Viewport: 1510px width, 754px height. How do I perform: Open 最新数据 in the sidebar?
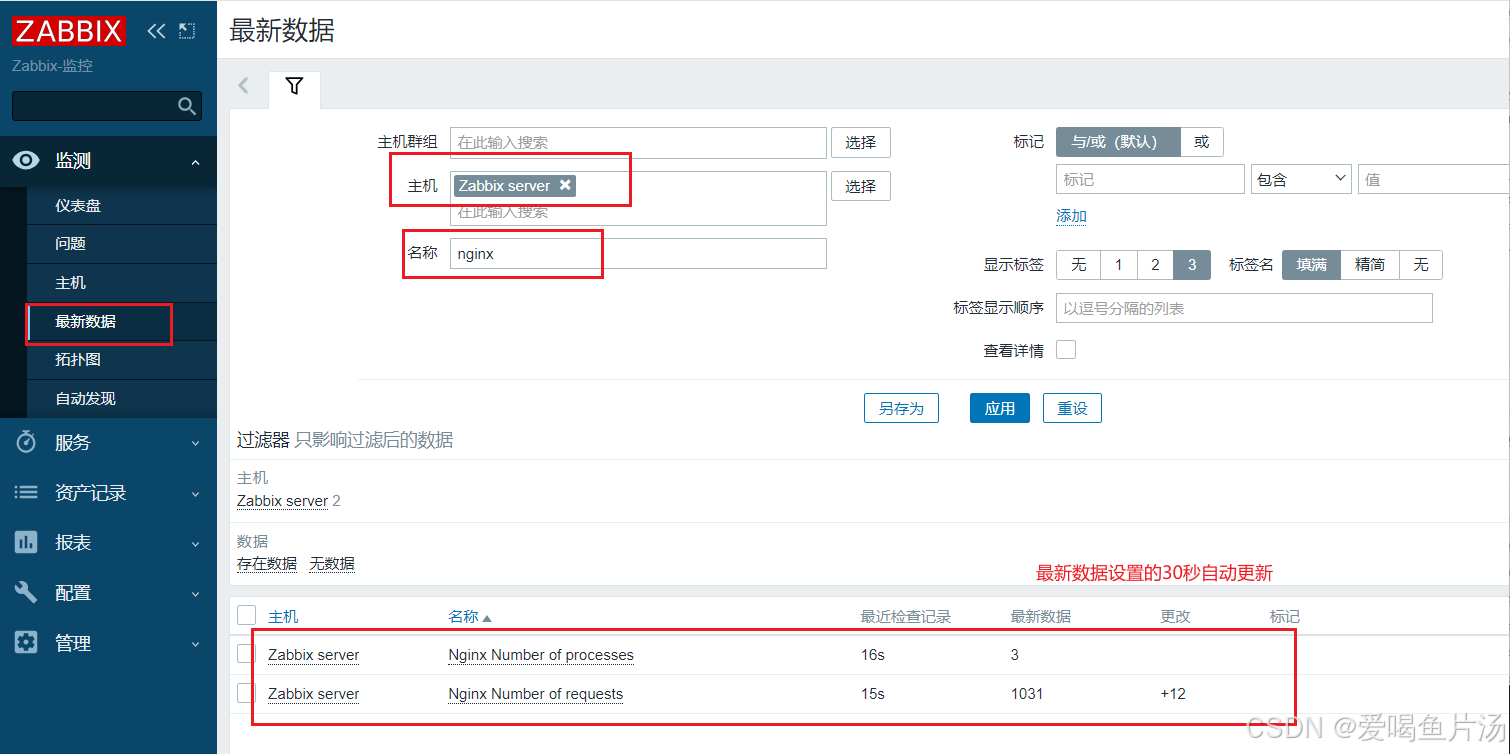85,321
